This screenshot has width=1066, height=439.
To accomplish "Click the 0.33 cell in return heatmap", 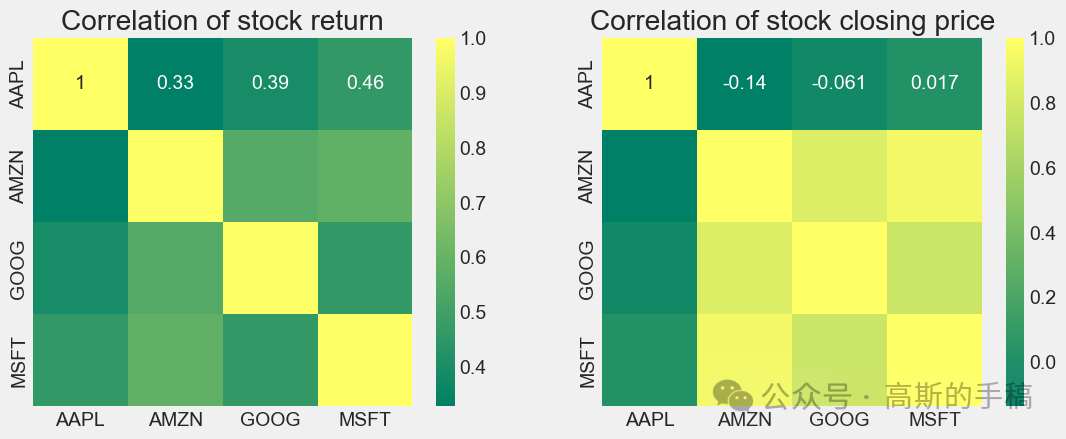I will 175,83.
